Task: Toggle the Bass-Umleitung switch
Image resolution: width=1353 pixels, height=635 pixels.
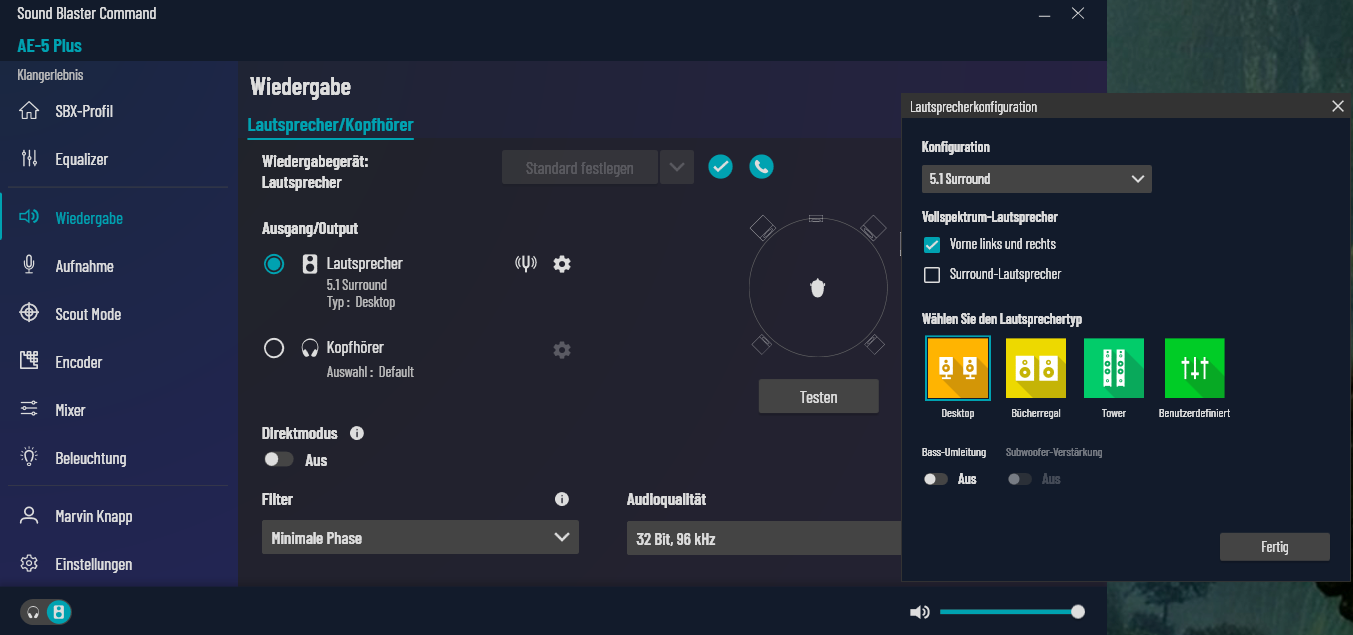Action: click(936, 479)
